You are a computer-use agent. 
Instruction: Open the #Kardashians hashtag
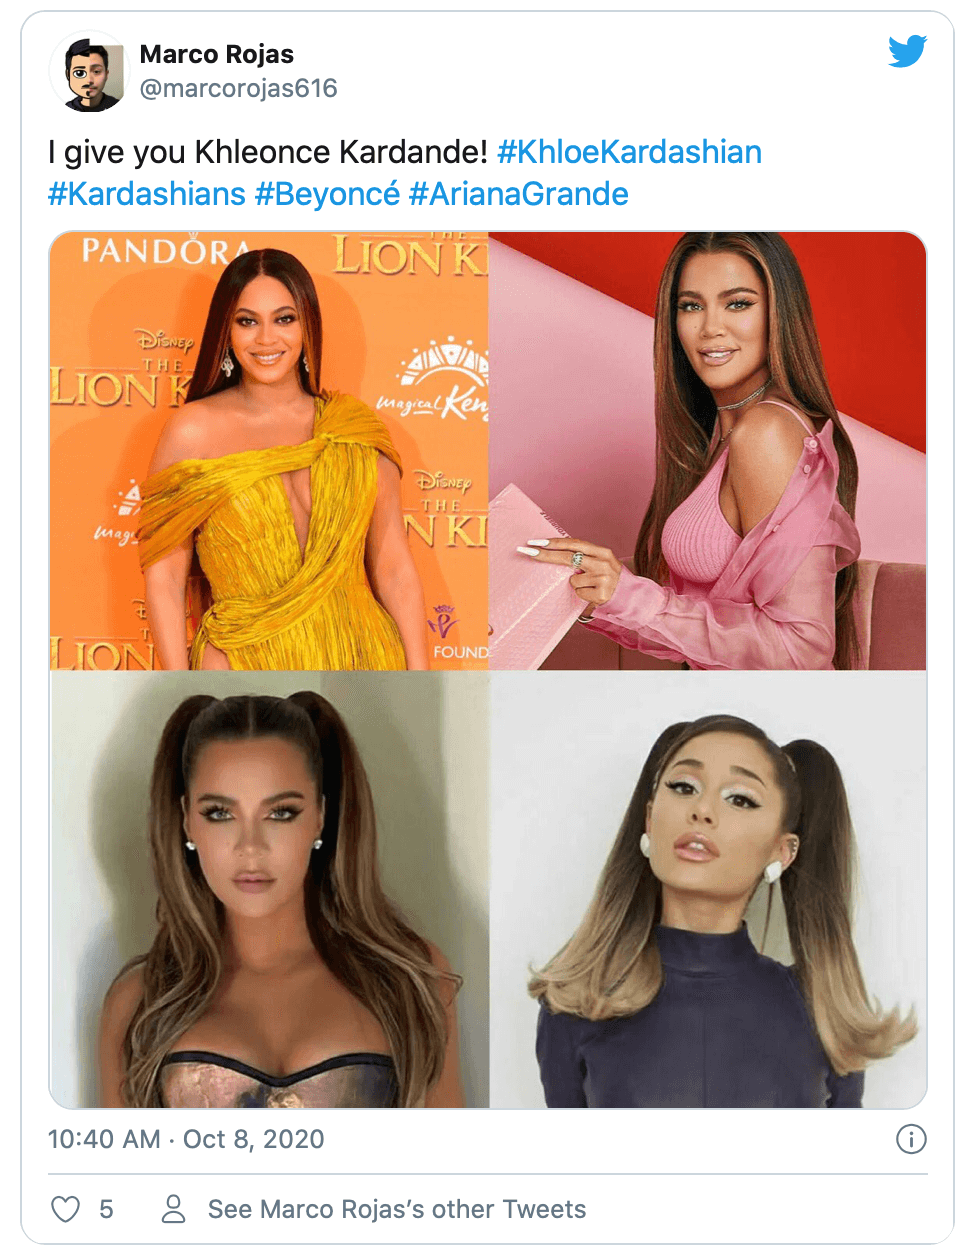click(147, 194)
